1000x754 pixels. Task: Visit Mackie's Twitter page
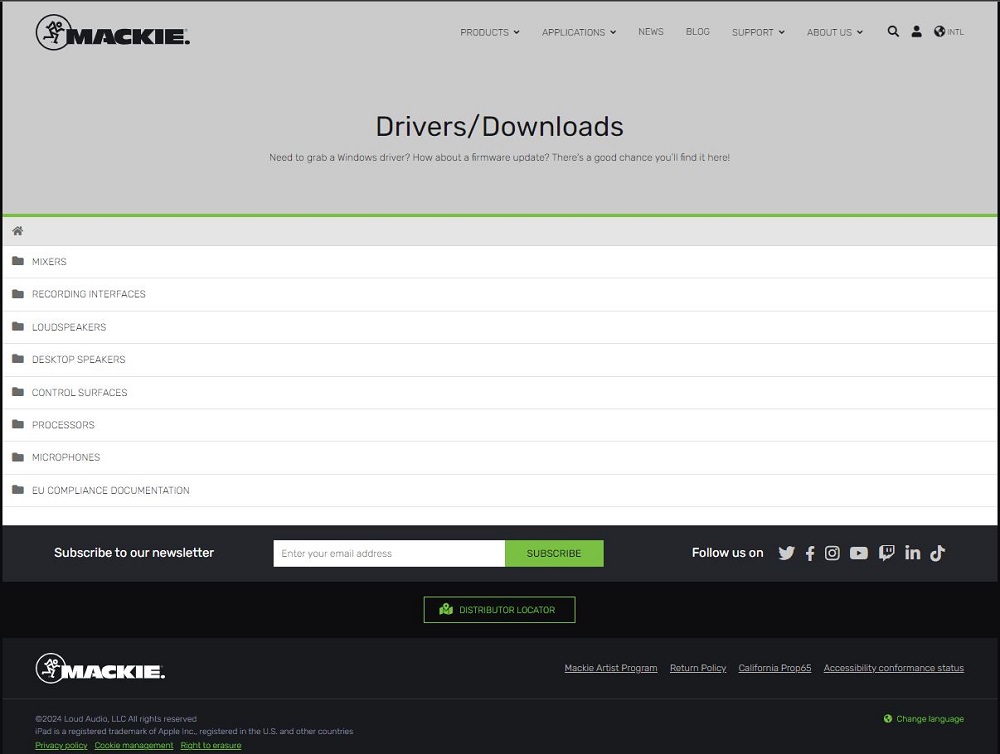point(786,553)
